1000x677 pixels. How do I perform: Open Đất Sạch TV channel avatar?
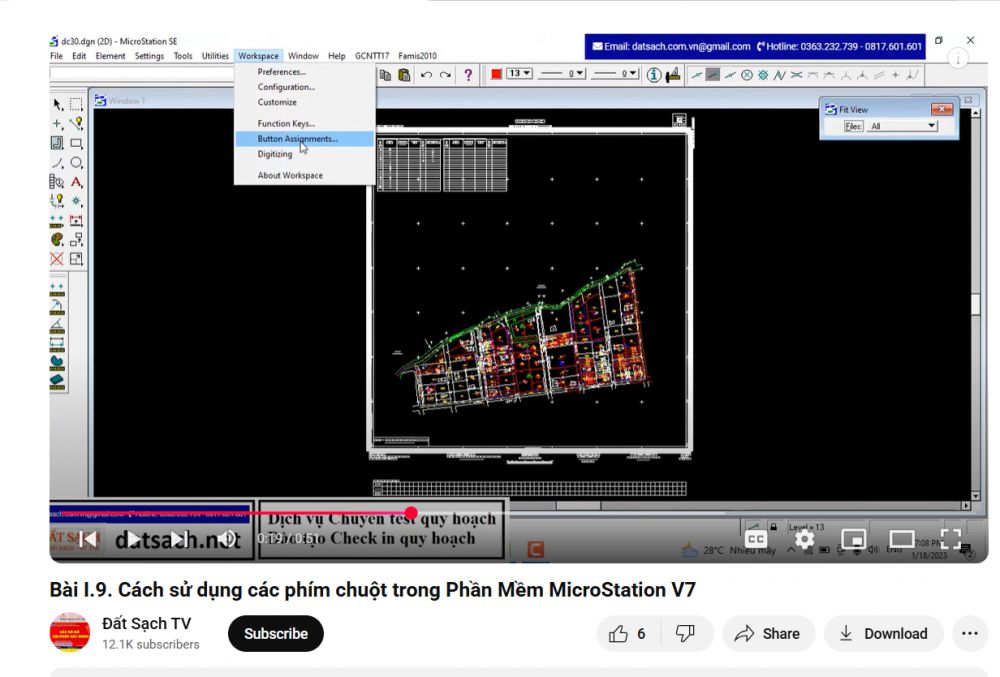click(x=70, y=633)
